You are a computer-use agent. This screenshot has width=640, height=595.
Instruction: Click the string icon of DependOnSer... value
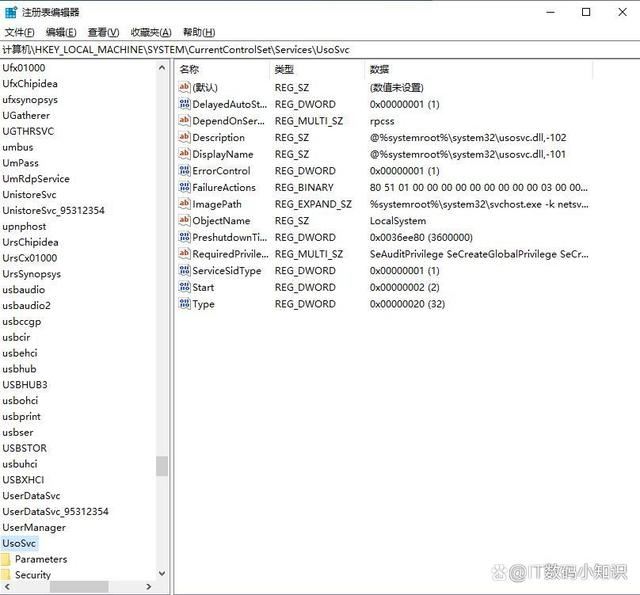[184, 120]
